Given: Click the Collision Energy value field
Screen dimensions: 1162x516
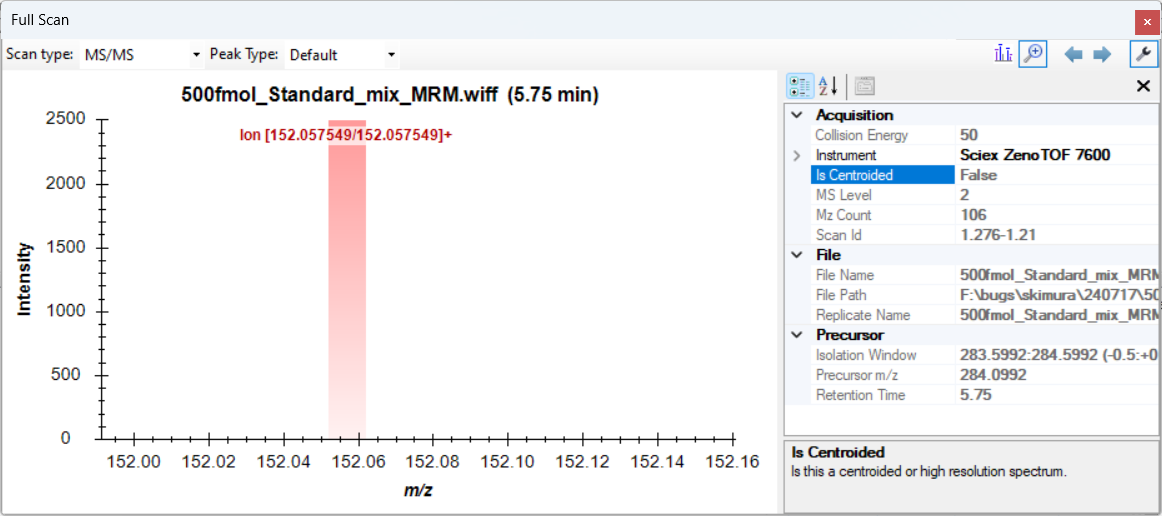Looking at the screenshot, I should [x=1055, y=135].
